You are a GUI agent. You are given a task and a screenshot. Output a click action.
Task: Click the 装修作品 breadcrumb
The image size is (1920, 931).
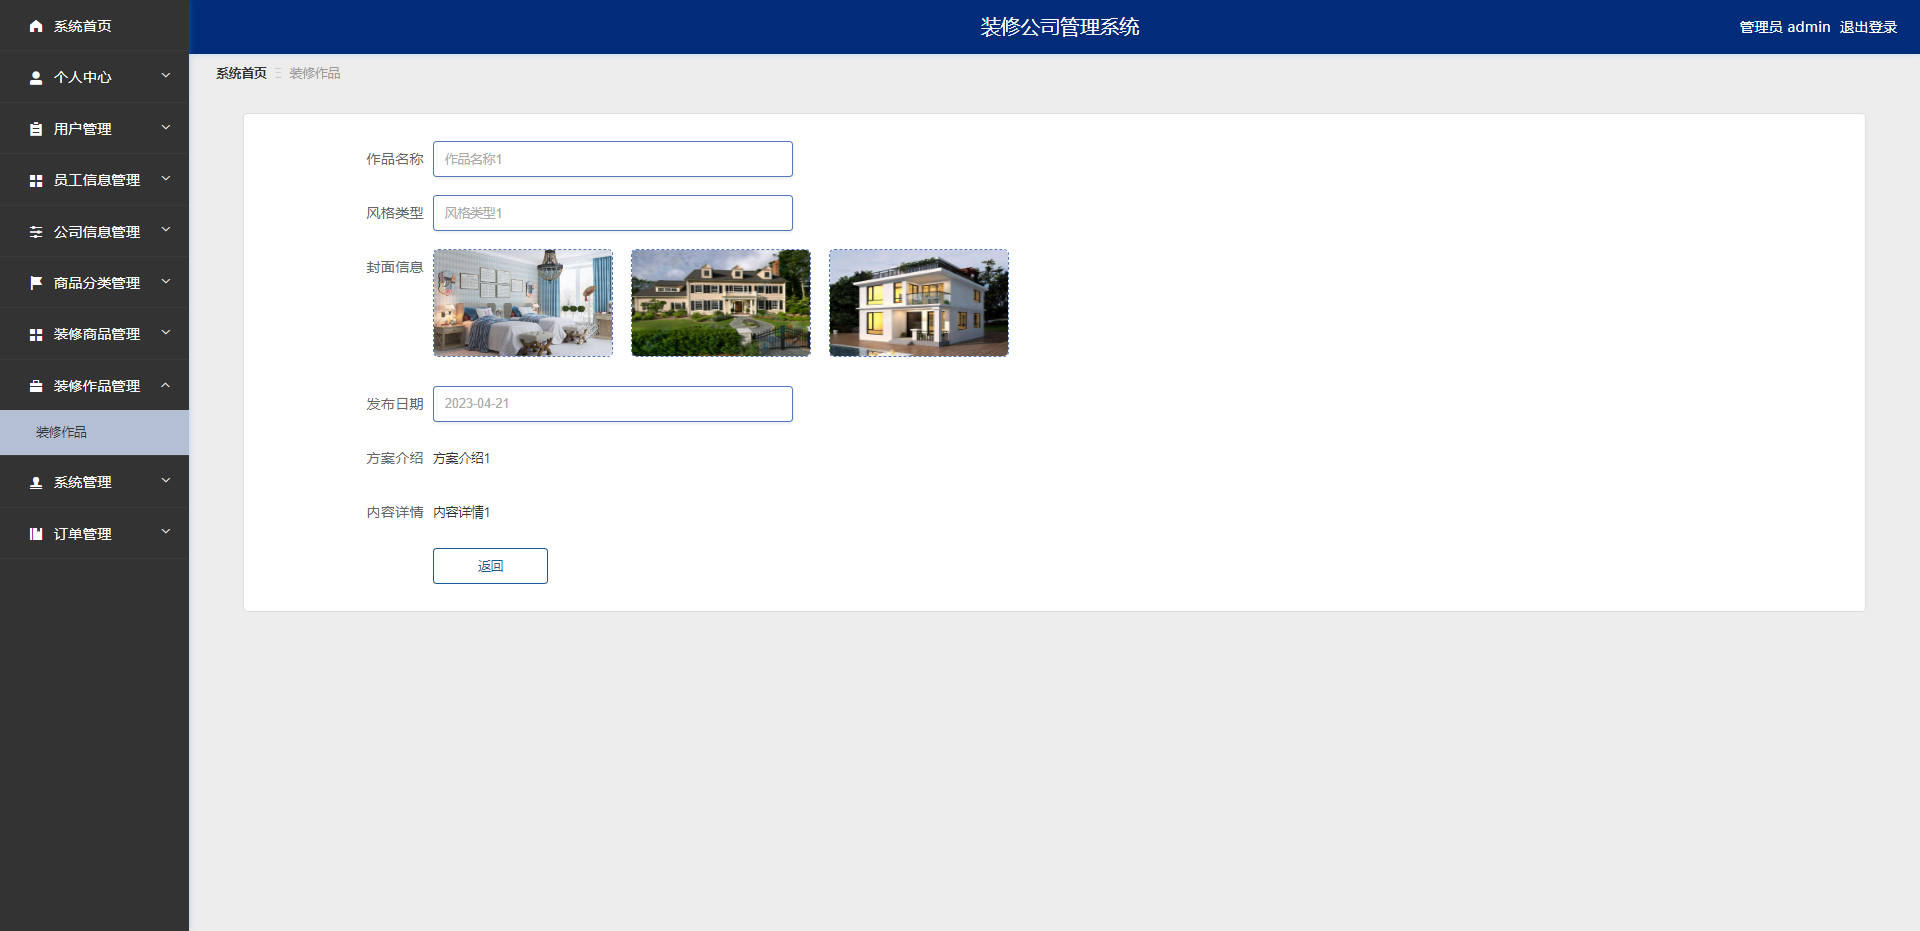pos(315,73)
